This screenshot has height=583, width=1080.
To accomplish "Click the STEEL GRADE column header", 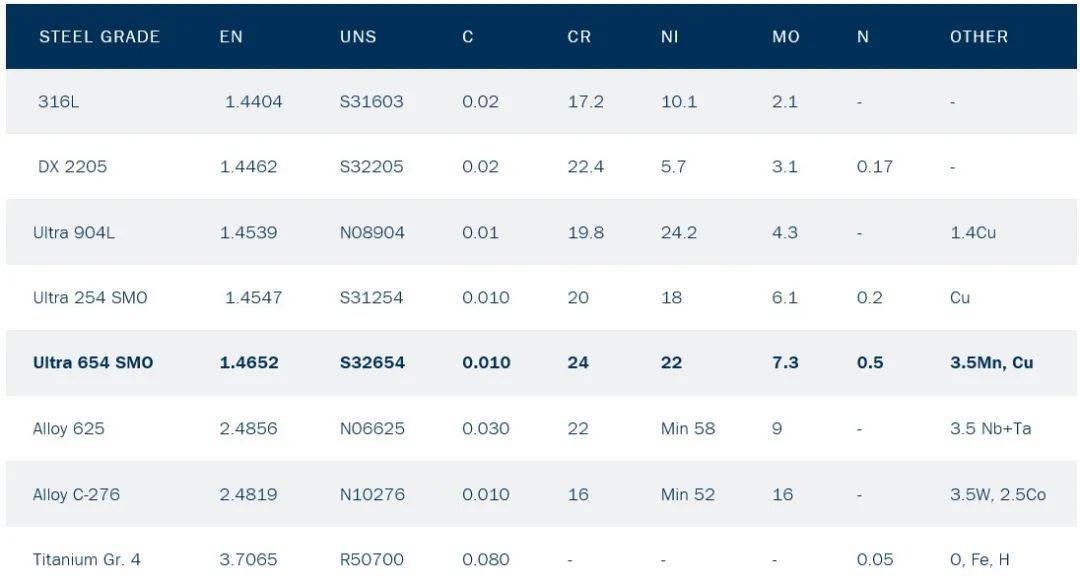I will coord(99,37).
